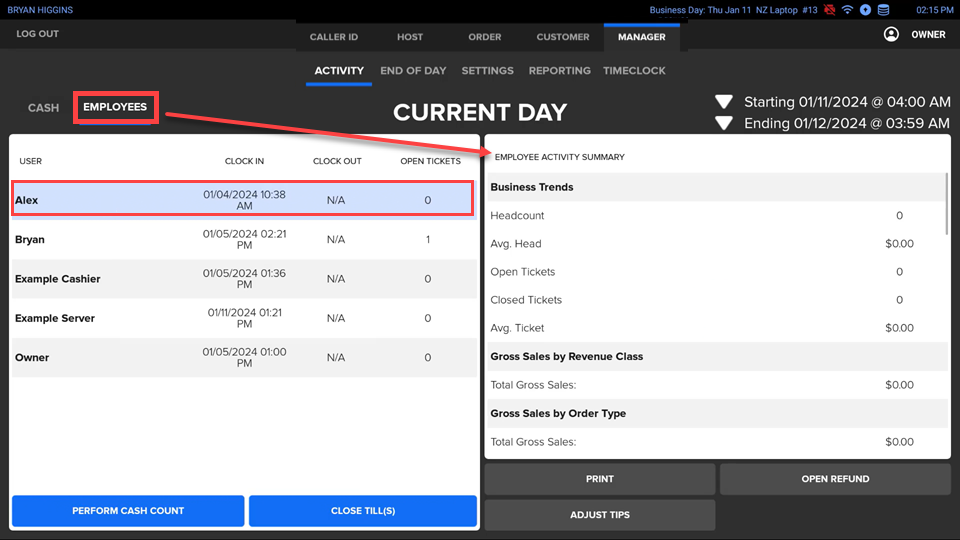Click the Close Till(s) button

[362, 511]
